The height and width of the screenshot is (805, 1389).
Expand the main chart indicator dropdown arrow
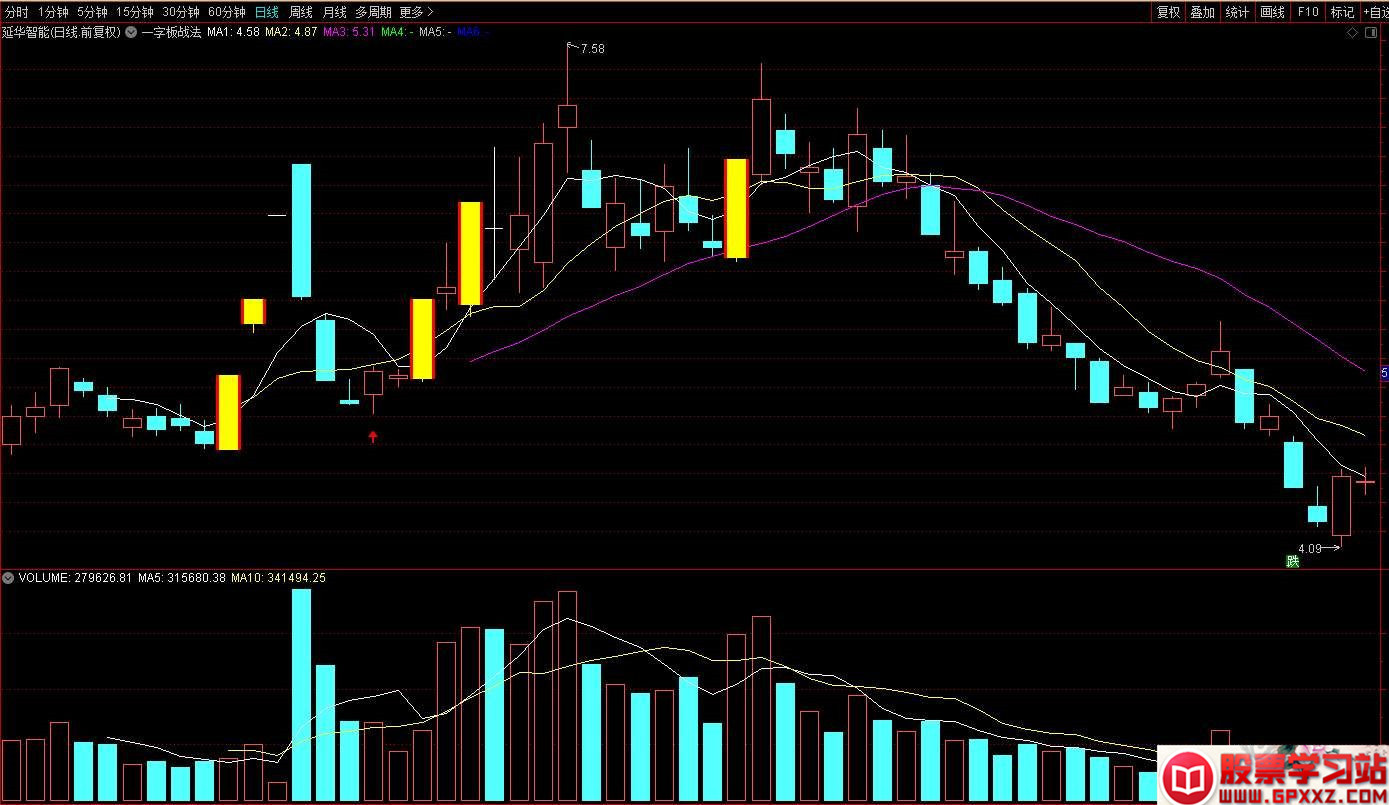click(131, 32)
